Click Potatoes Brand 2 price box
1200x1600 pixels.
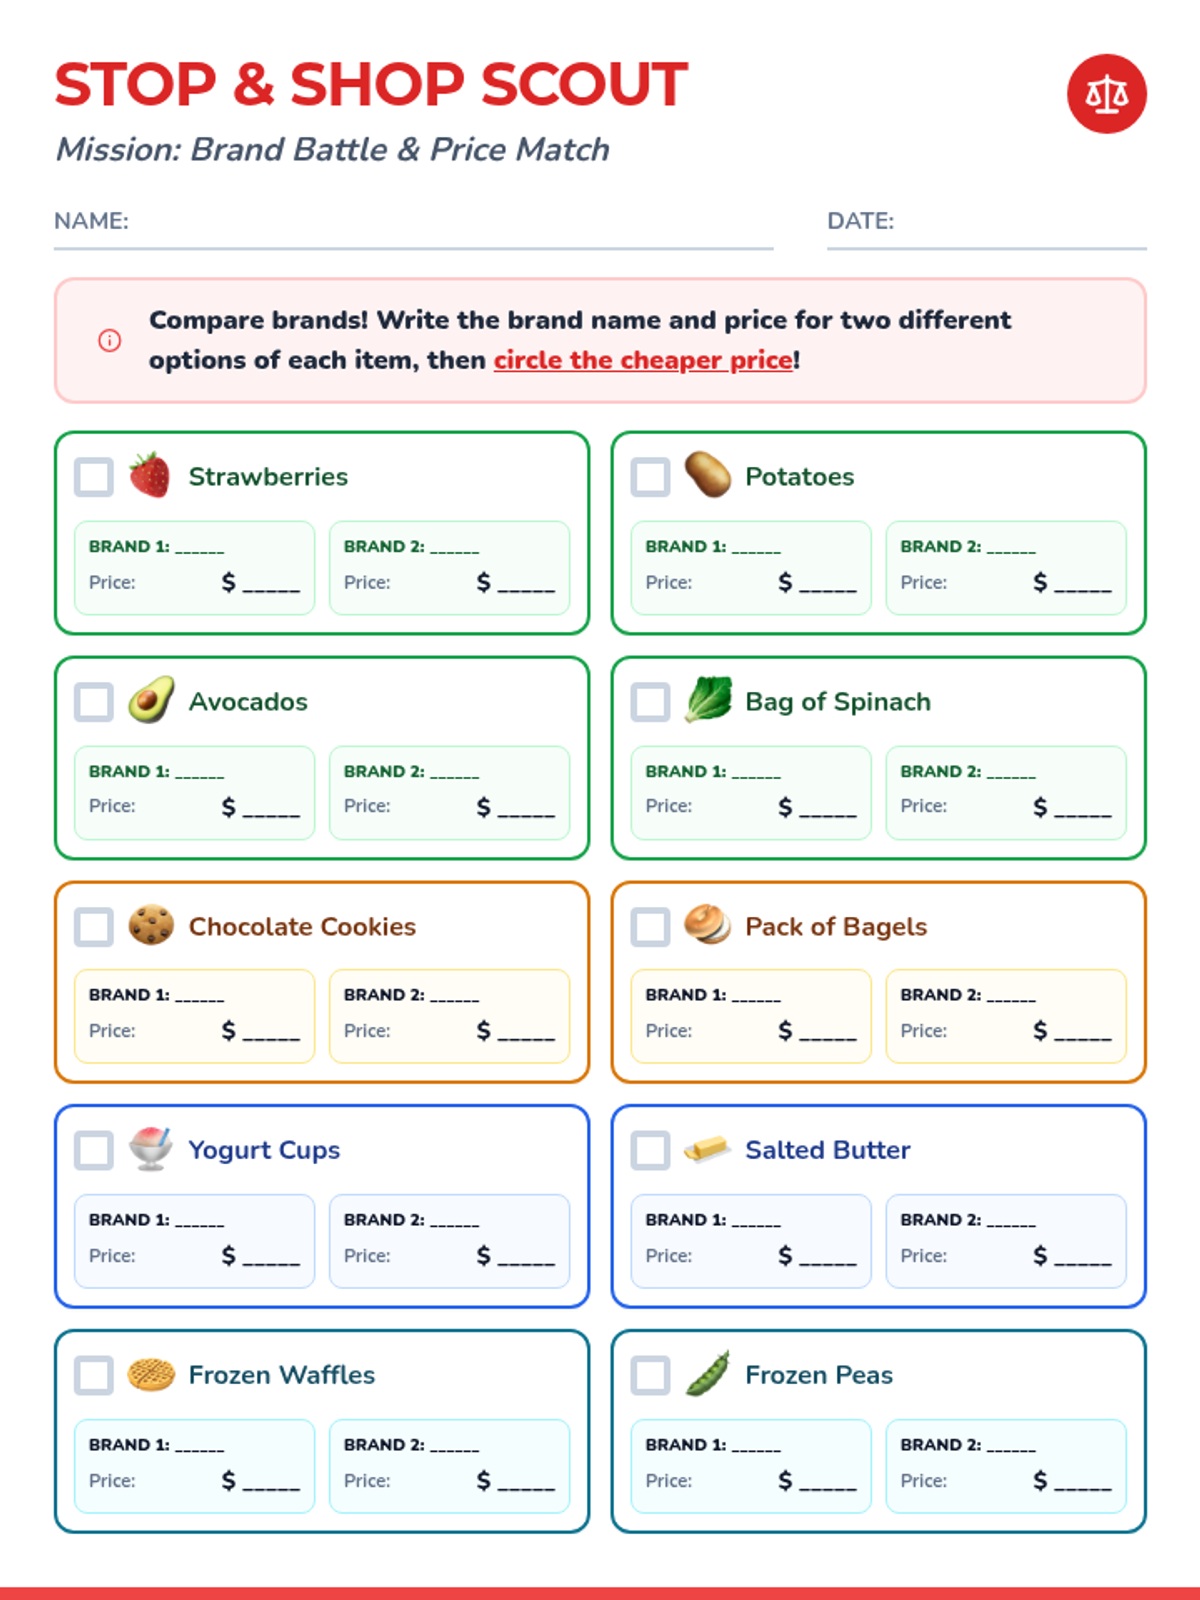(x=1006, y=567)
